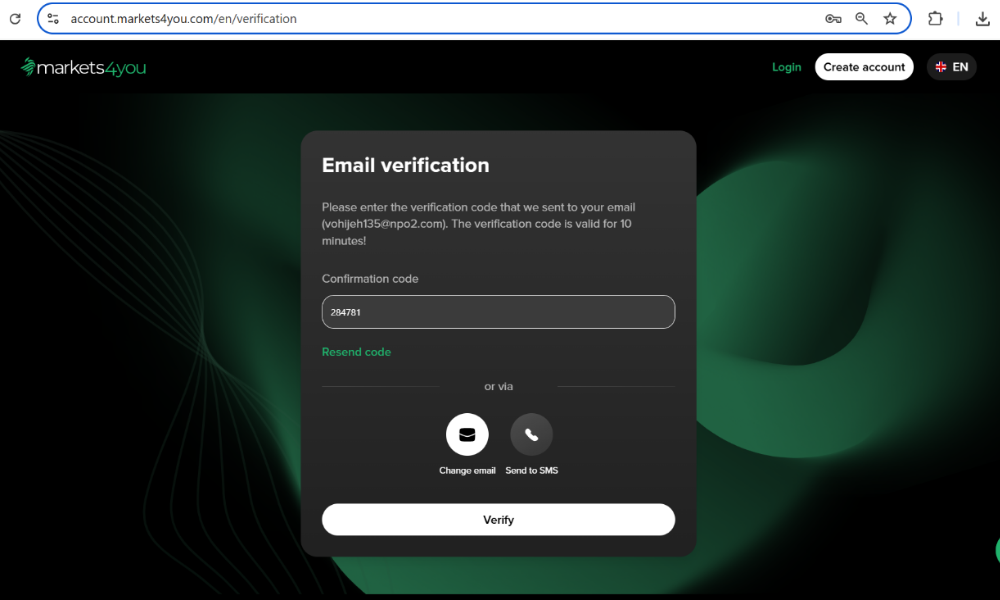Screen dimensions: 1000x600
Task: Click the 'Change email' text label
Action: (467, 471)
